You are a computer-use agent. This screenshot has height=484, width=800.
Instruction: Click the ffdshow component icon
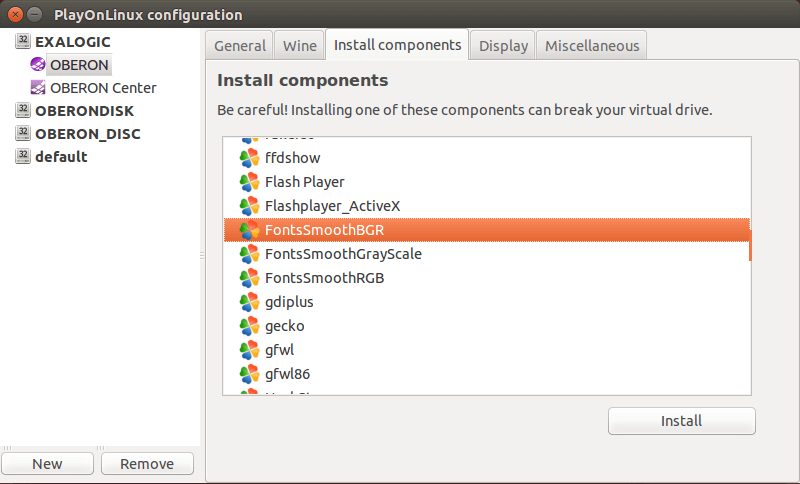coord(249,158)
